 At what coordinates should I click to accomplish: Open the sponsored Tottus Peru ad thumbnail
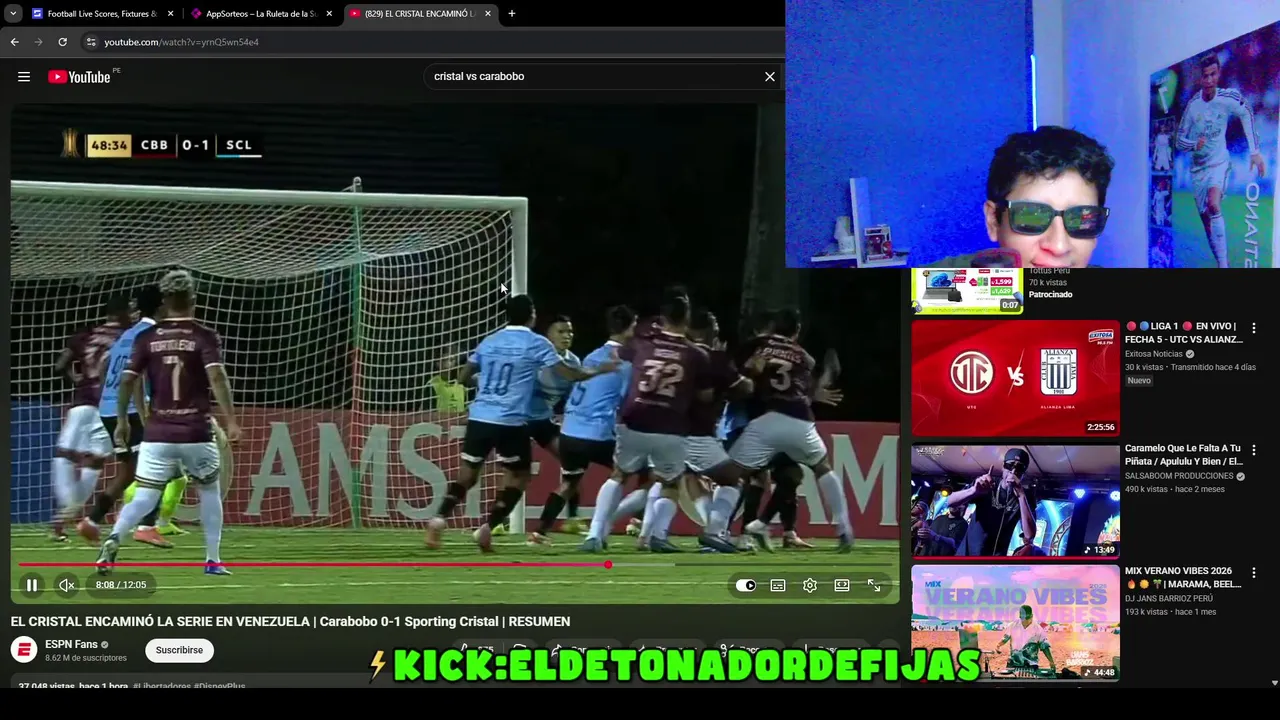967,291
